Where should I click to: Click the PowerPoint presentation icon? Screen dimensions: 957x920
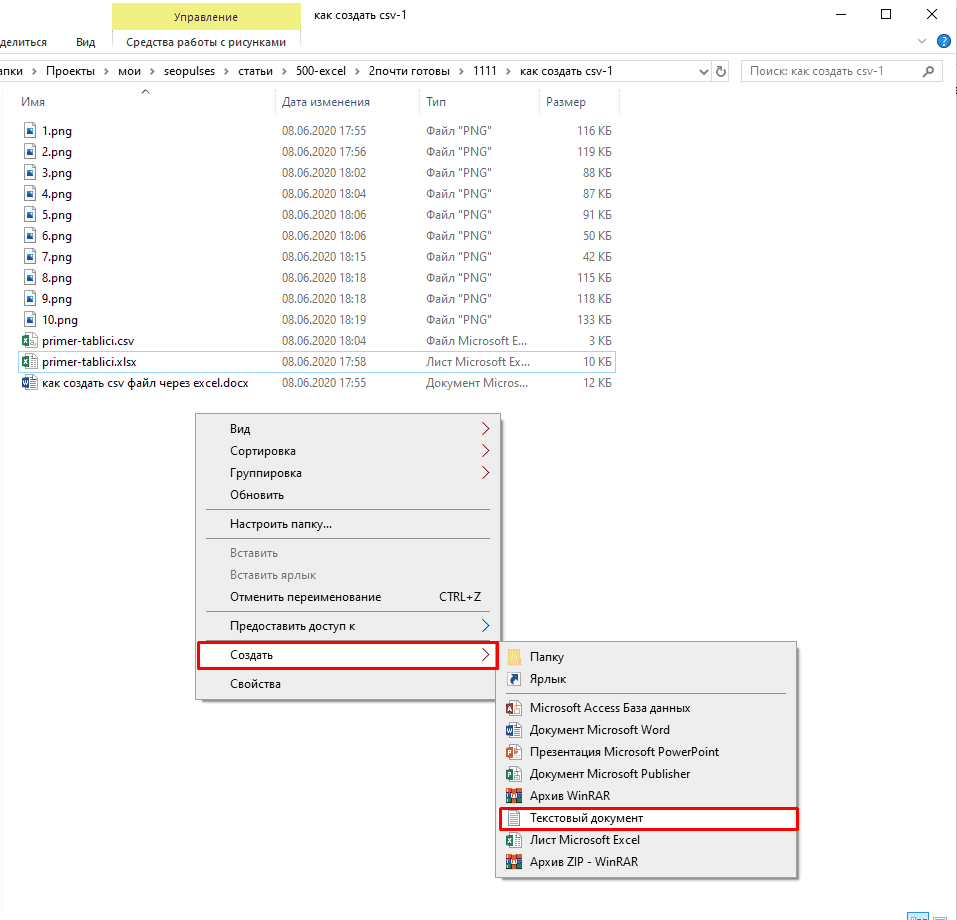tap(514, 752)
